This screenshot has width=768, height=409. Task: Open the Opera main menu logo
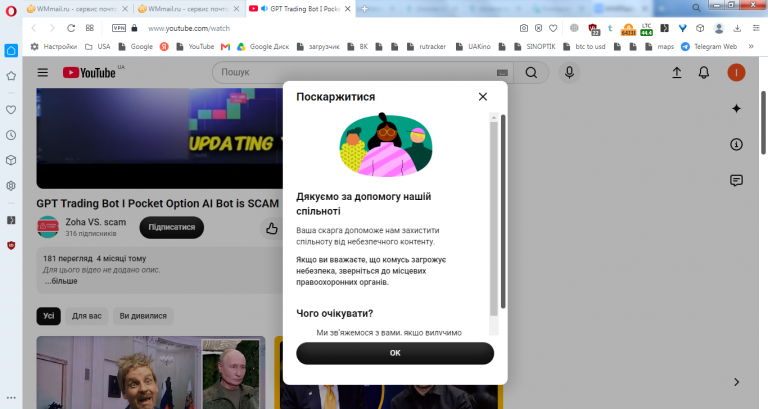pyautogui.click(x=11, y=11)
